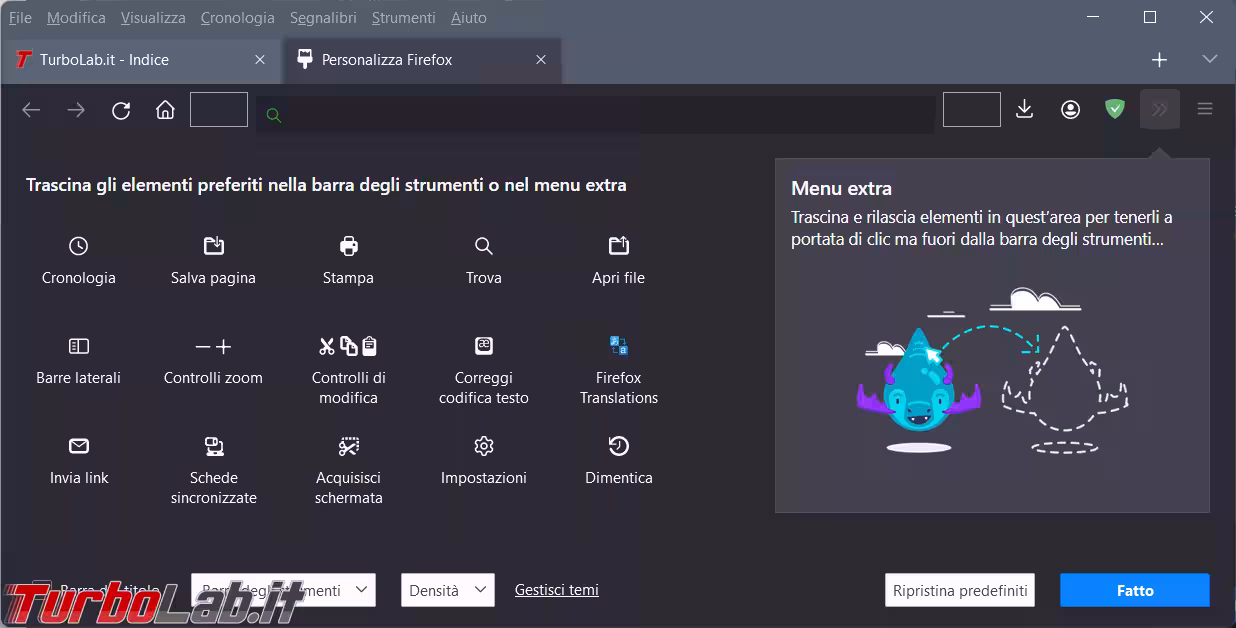Switch to the TurboLab.it - Indice tab
This screenshot has height=628, width=1236.
point(104,60)
